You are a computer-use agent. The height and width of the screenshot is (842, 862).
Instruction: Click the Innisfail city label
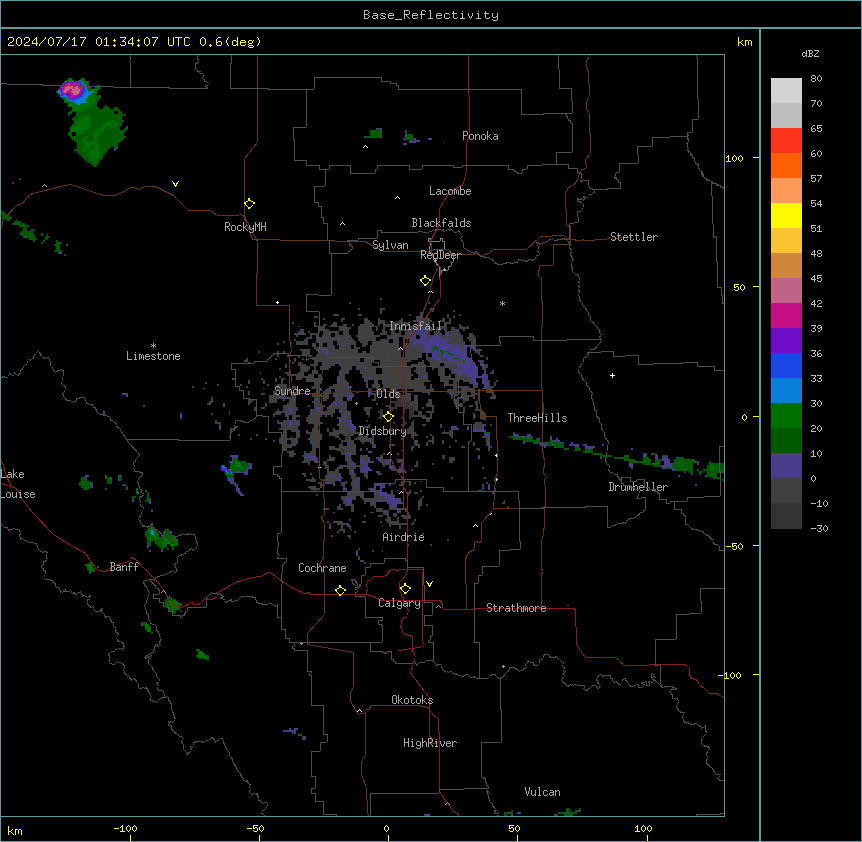[x=416, y=326]
